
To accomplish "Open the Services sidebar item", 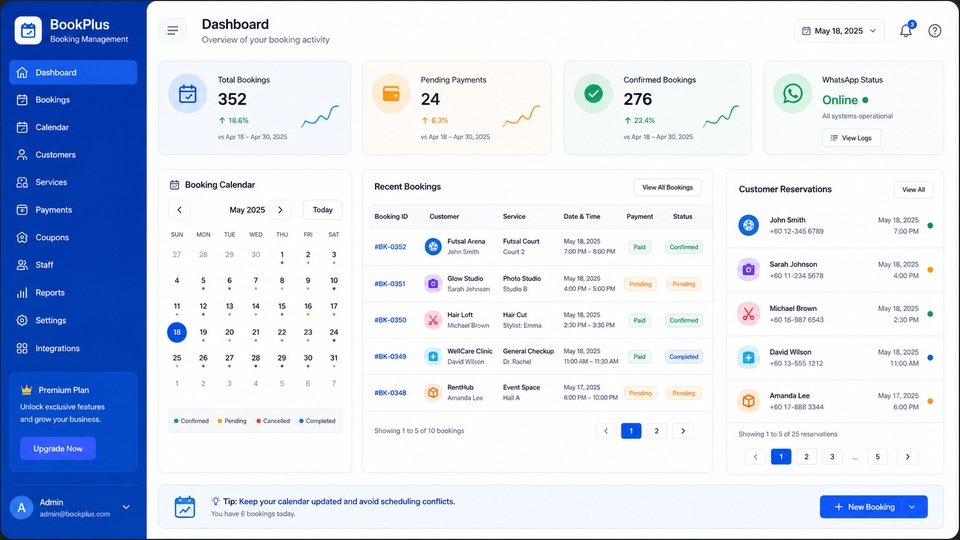I will (73, 182).
